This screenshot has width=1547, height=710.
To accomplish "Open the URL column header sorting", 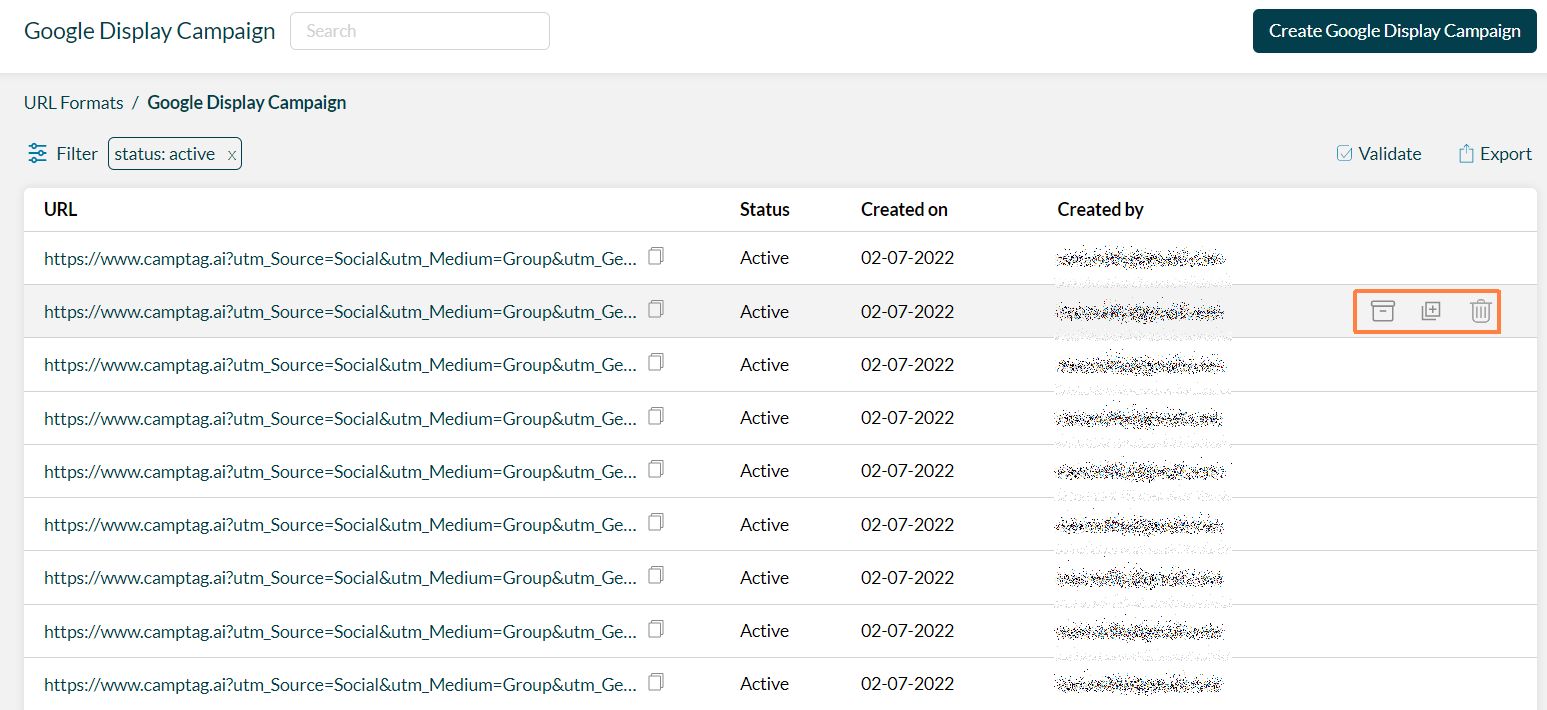I will (x=60, y=209).
